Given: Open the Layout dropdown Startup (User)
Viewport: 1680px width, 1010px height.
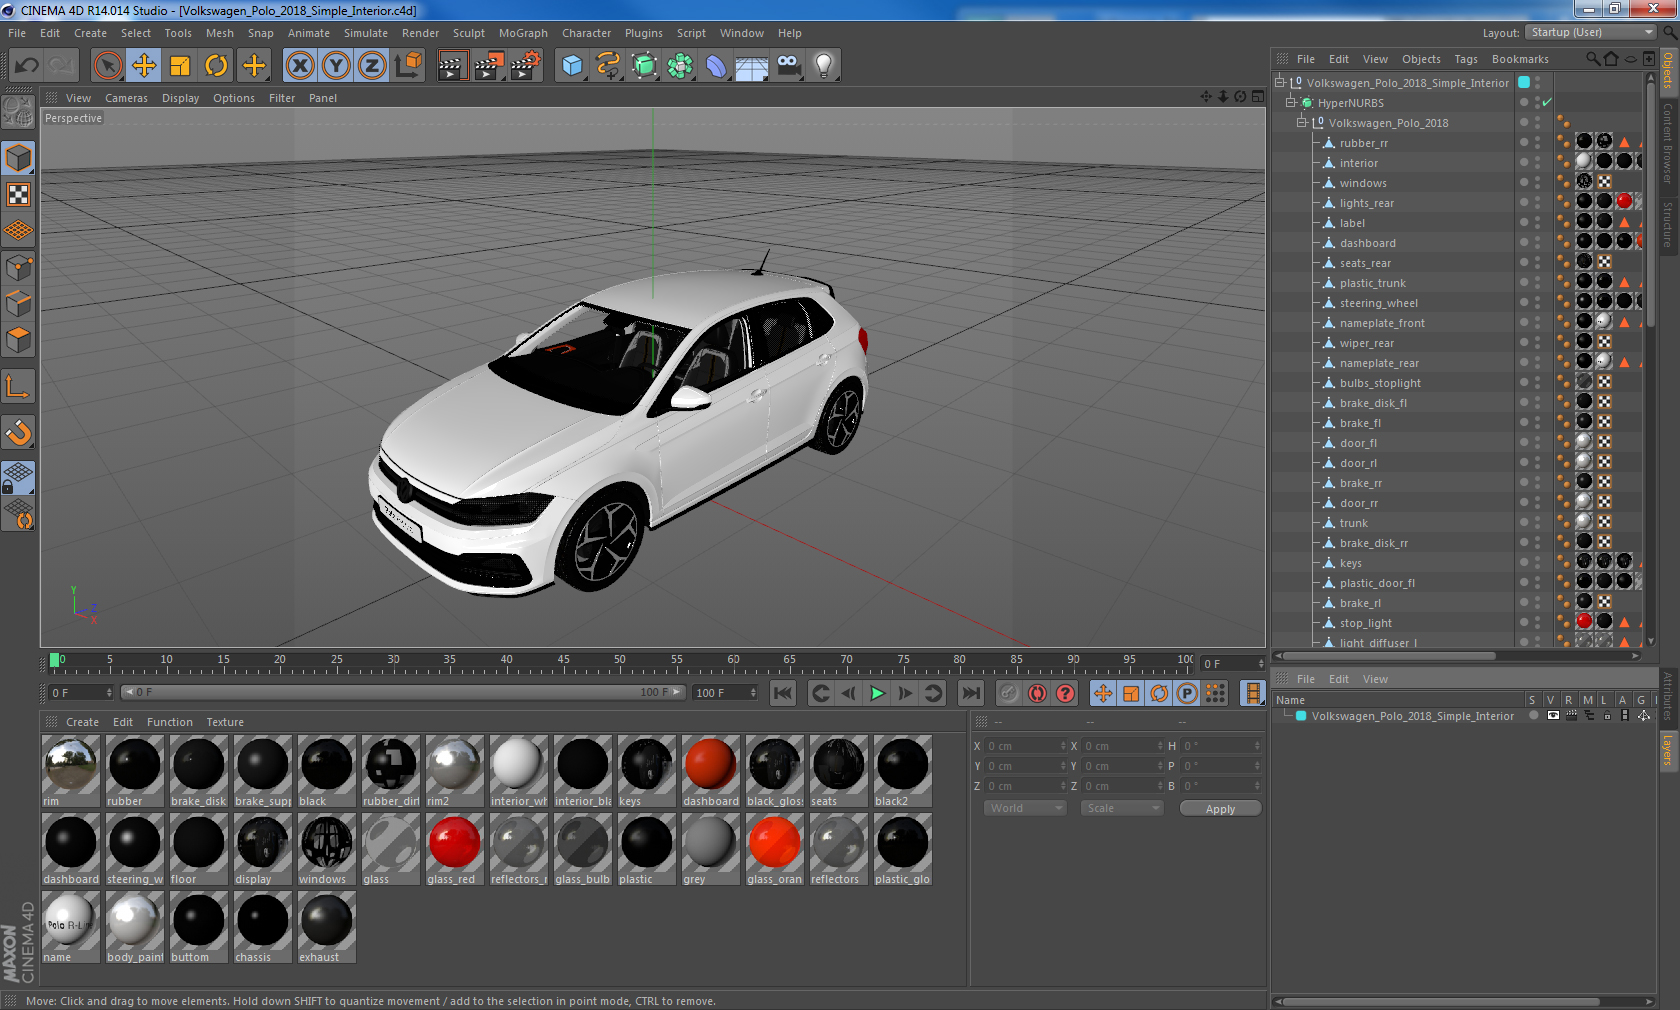Looking at the screenshot, I should coord(1591,33).
